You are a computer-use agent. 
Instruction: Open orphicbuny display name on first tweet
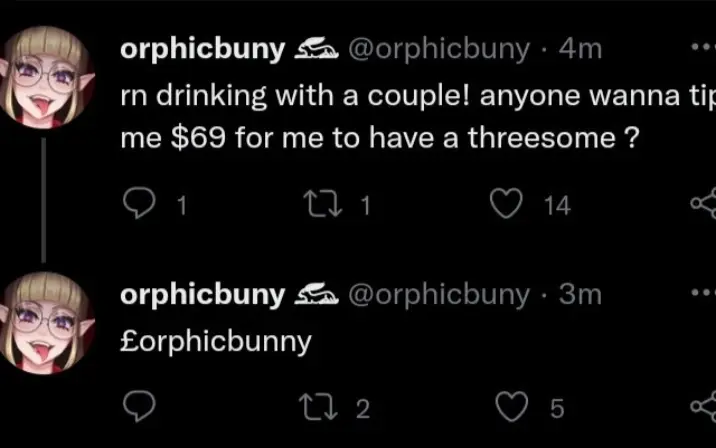click(x=201, y=49)
